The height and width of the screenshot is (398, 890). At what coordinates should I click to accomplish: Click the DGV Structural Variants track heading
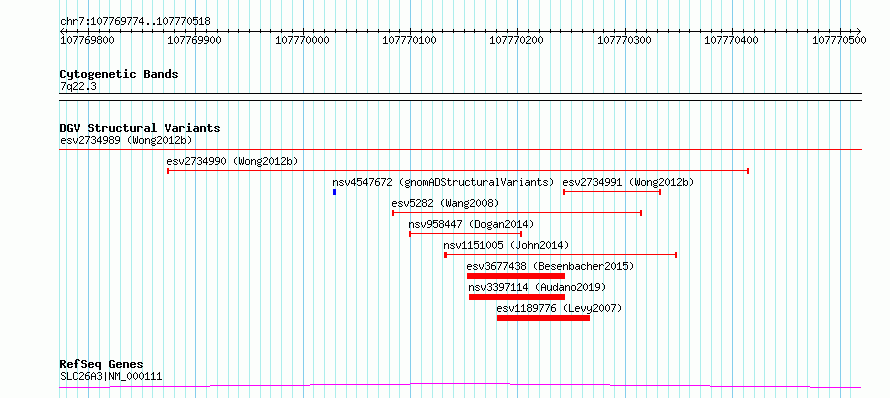pos(140,128)
